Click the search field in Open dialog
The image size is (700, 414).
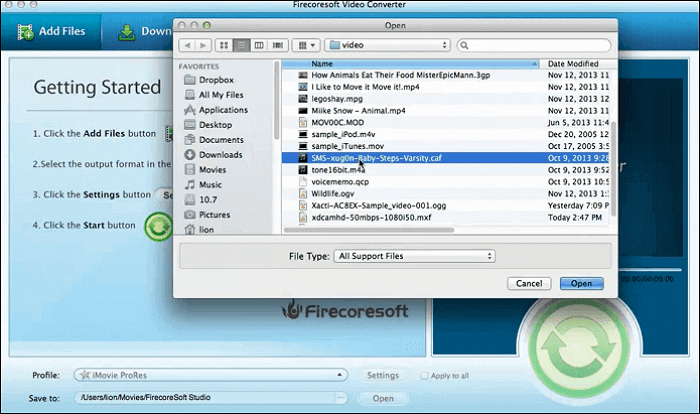[x=534, y=45]
